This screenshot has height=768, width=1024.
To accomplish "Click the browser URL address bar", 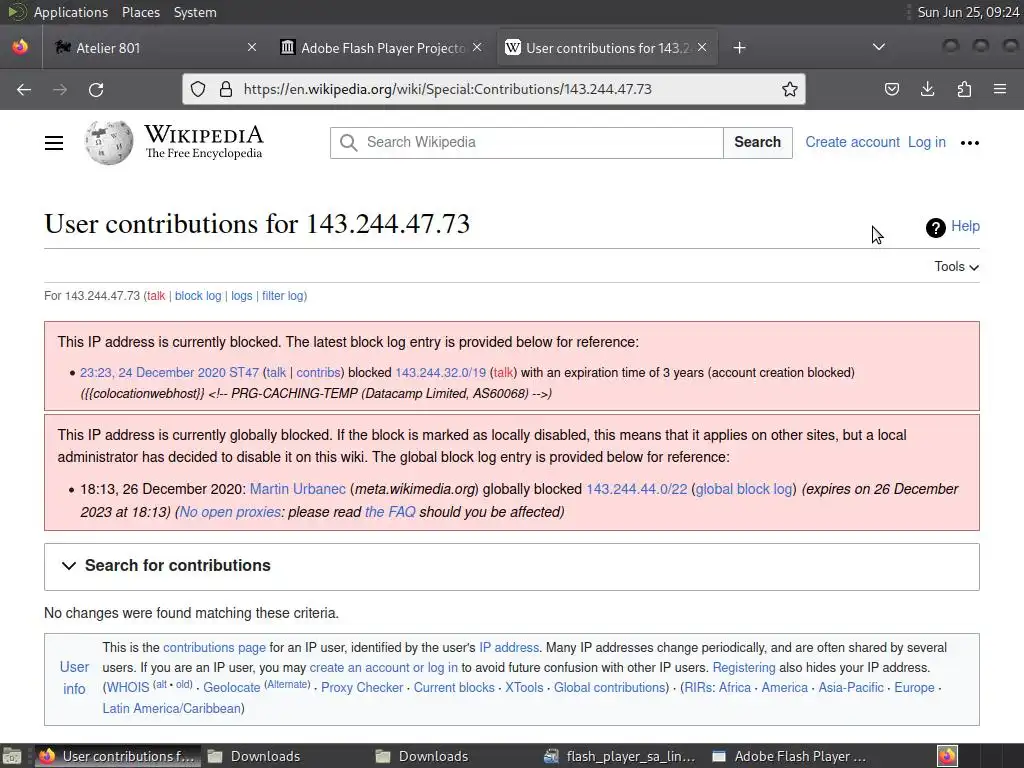I will coord(493,89).
